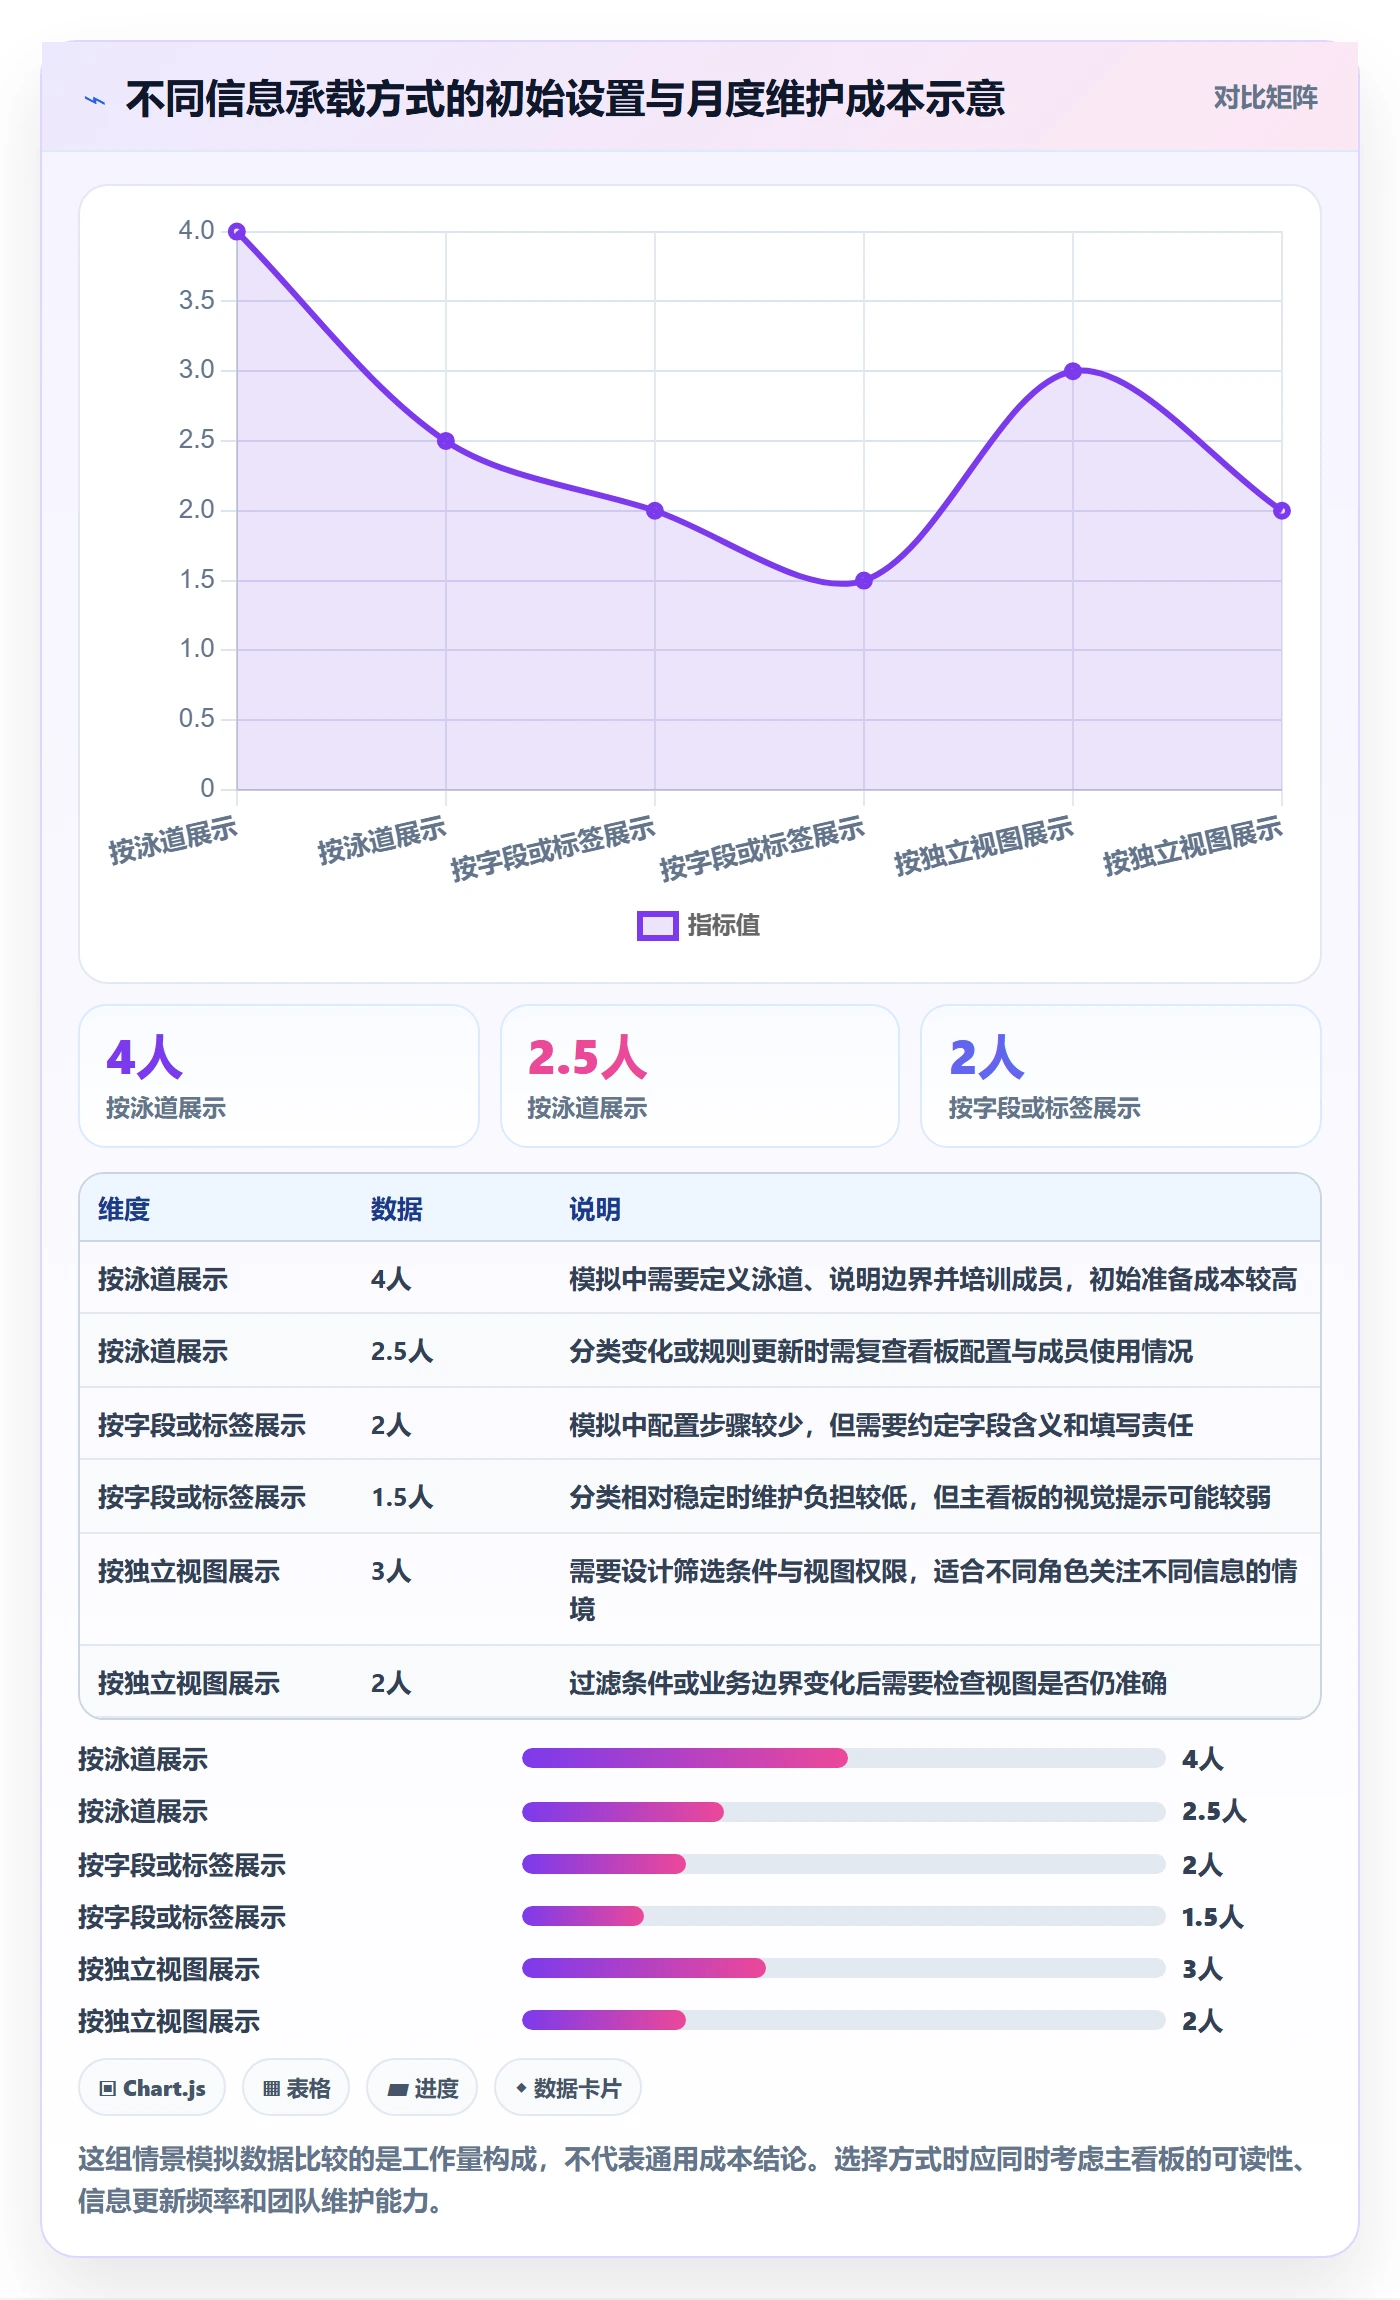The image size is (1400, 2300).
Task: Click the 3人 cell in the table
Action: pyautogui.click(x=391, y=1571)
